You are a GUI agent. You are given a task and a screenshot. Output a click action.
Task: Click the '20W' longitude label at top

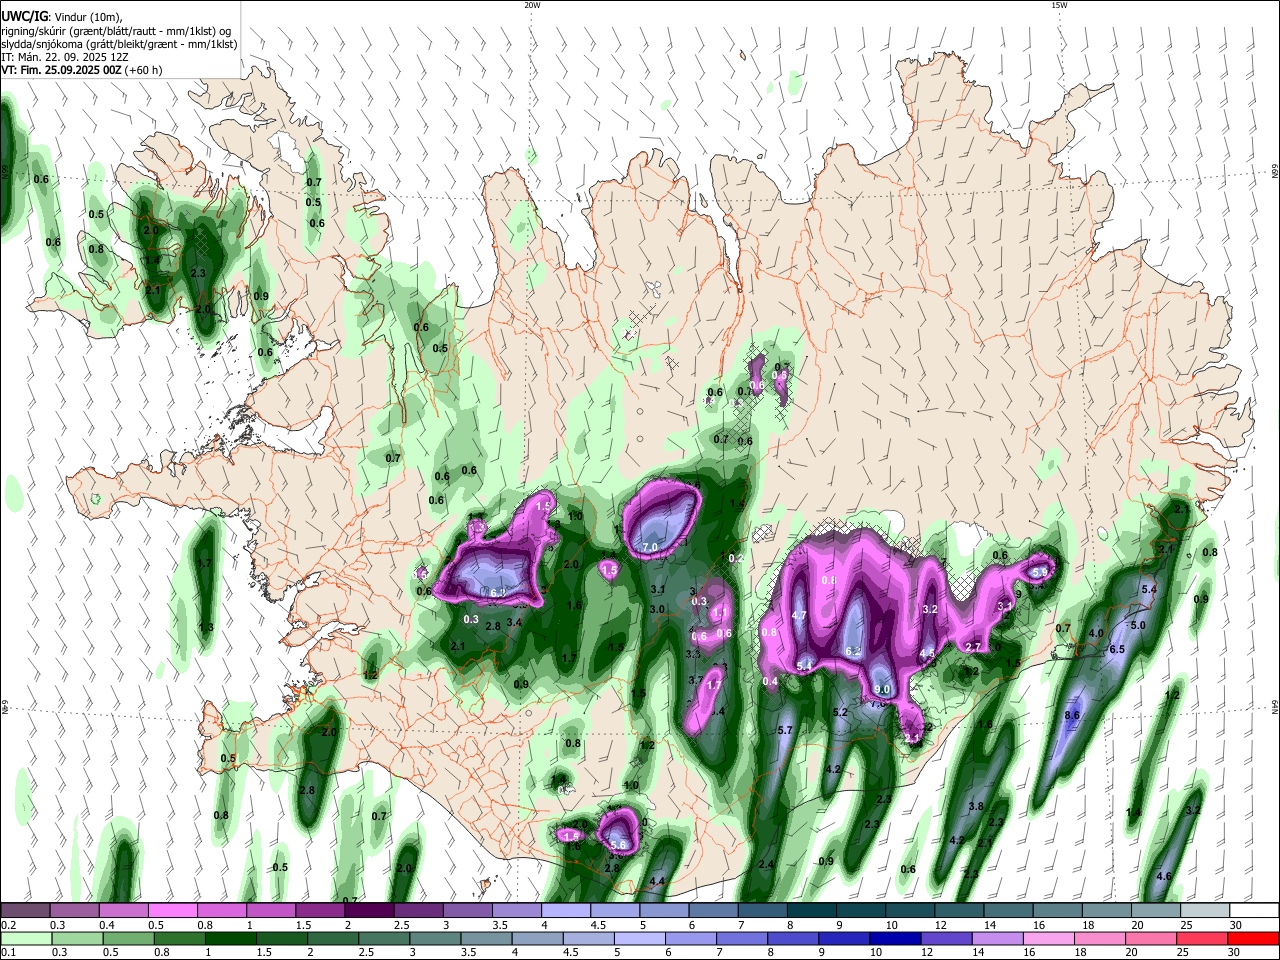coord(532,5)
